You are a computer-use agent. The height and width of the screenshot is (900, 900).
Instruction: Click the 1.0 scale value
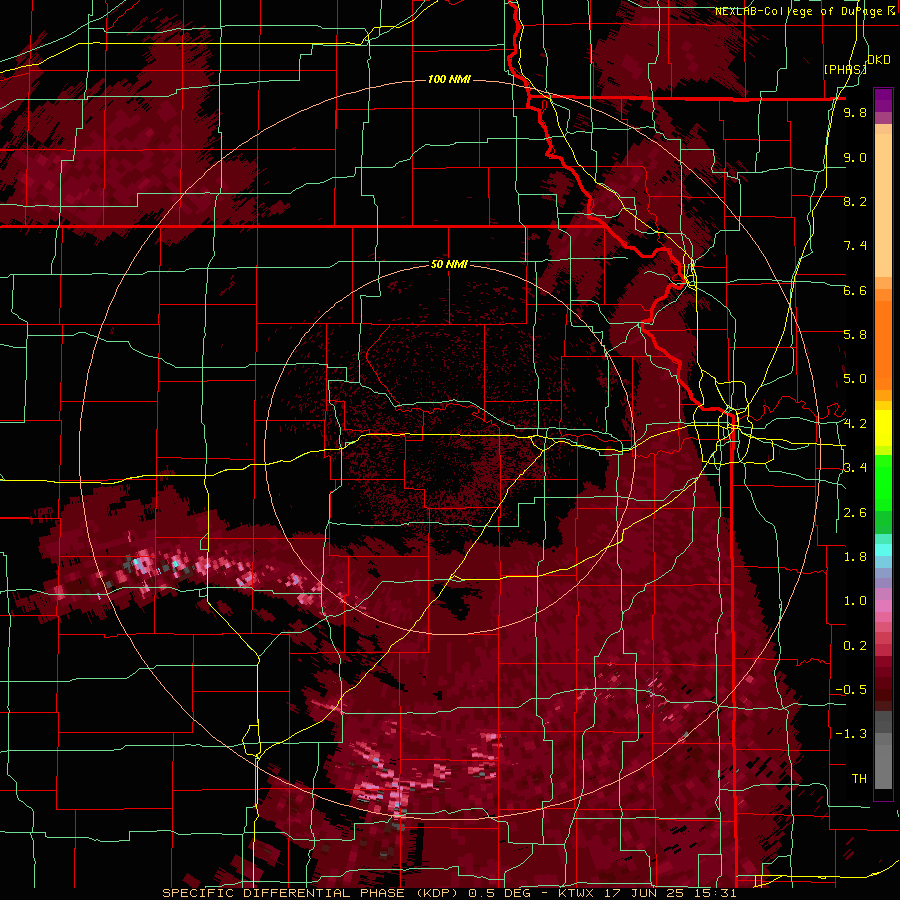coord(855,601)
